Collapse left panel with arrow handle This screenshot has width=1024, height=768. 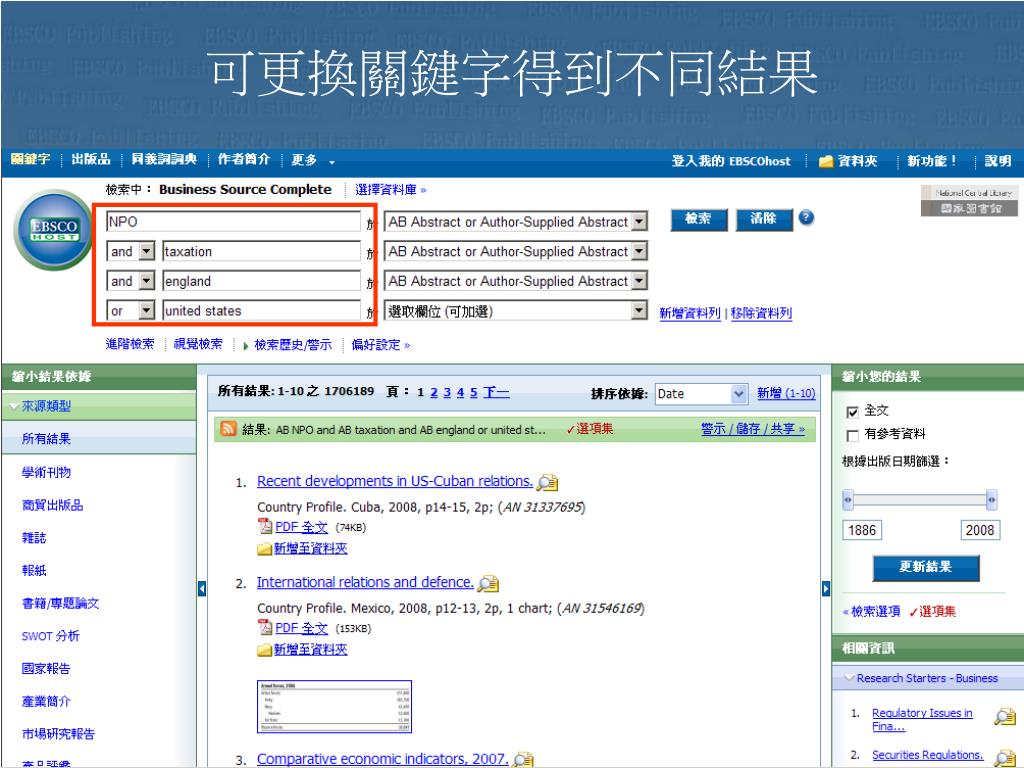coord(202,588)
